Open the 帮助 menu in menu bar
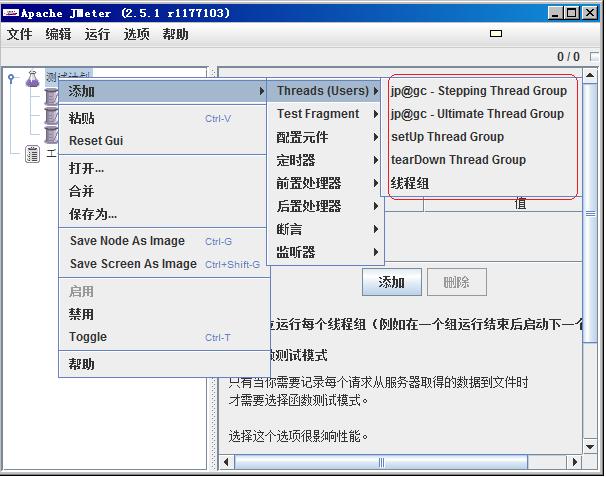Image resolution: width=606 pixels, height=477 pixels. pos(175,34)
